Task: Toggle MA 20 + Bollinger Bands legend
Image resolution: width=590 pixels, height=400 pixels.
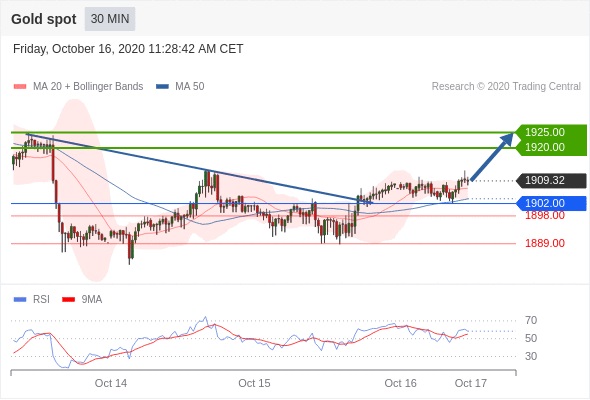Action: (x=78, y=87)
